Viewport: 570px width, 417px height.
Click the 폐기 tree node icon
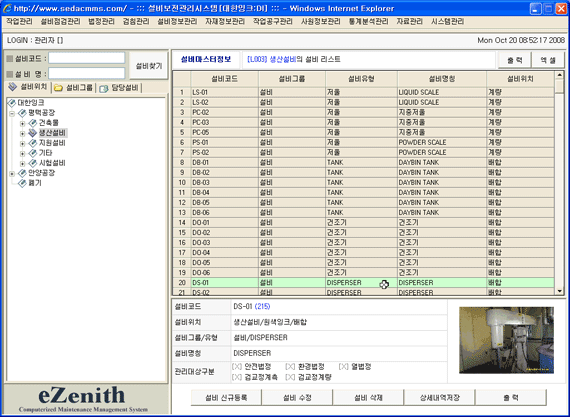[x=22, y=183]
